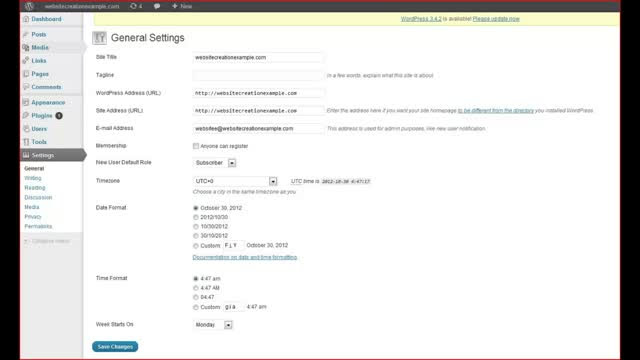Click the E-mail Address field
640x360 pixels.
[258, 129]
